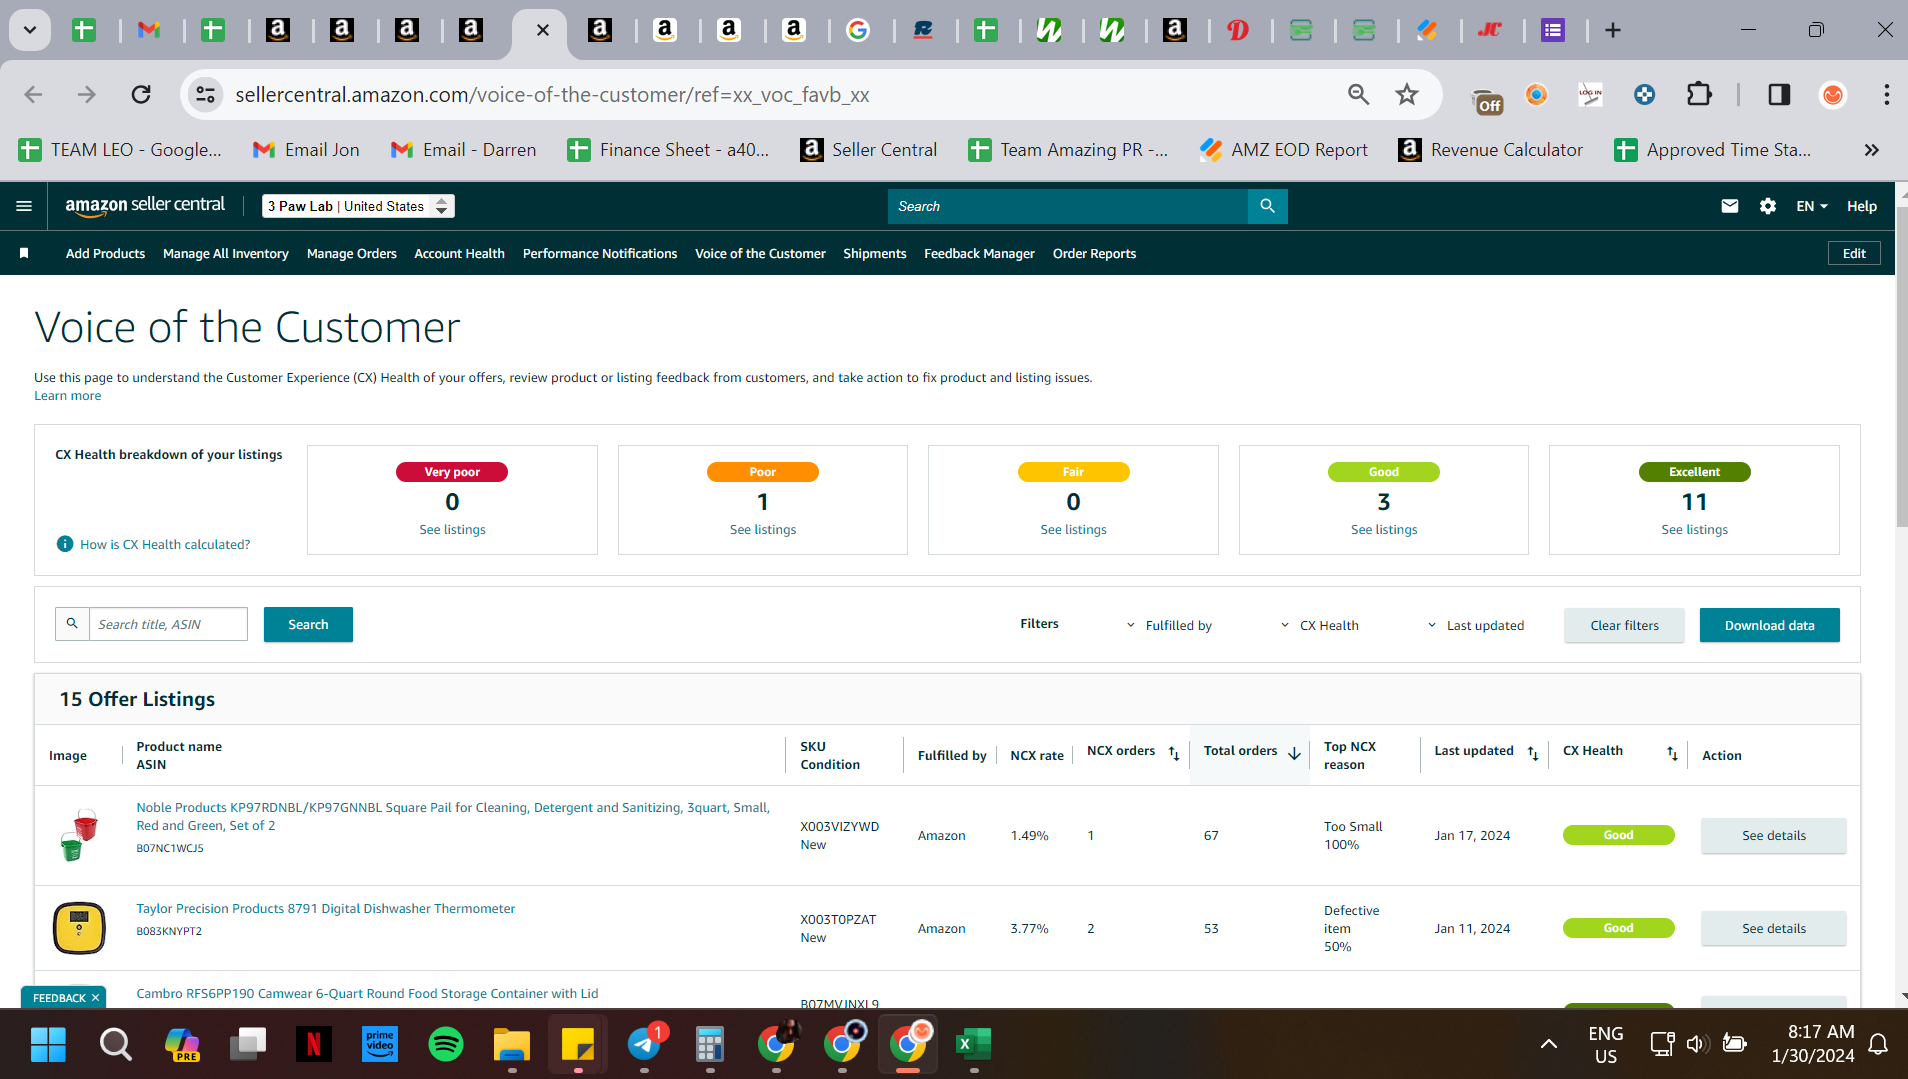This screenshot has height=1079, width=1908.
Task: Open Spotify from the taskbar
Action: tap(446, 1044)
